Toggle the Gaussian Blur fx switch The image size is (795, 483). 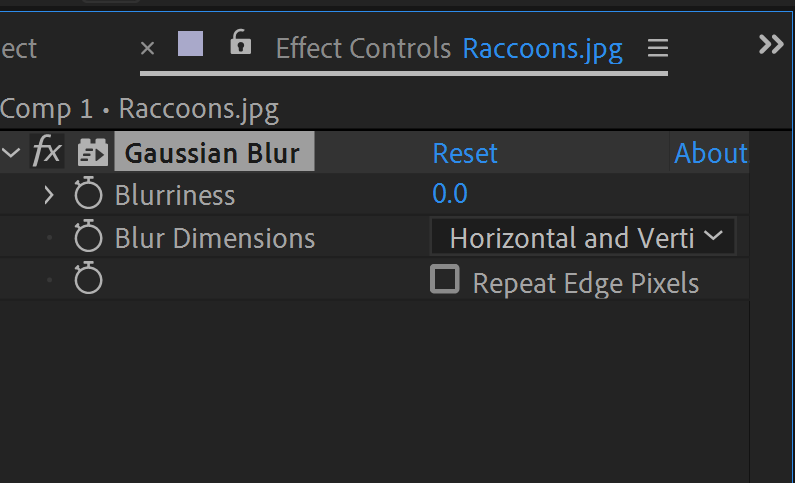click(x=47, y=152)
